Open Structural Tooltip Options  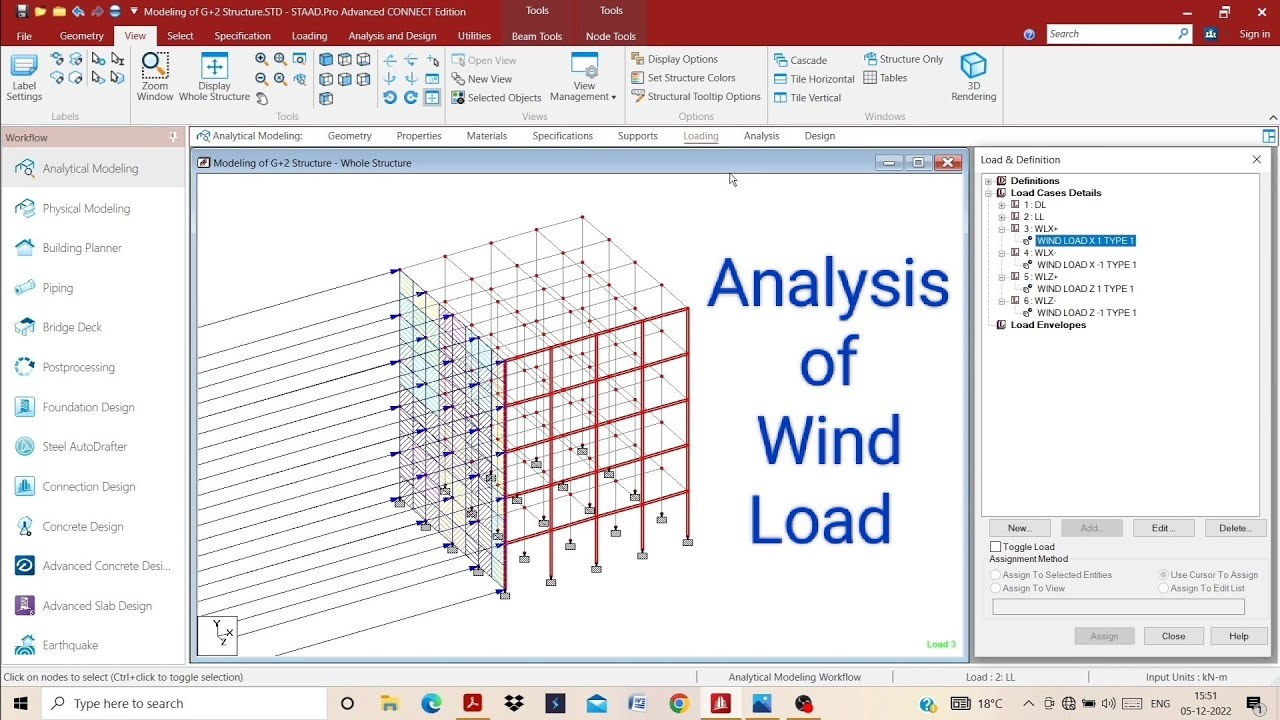[696, 97]
